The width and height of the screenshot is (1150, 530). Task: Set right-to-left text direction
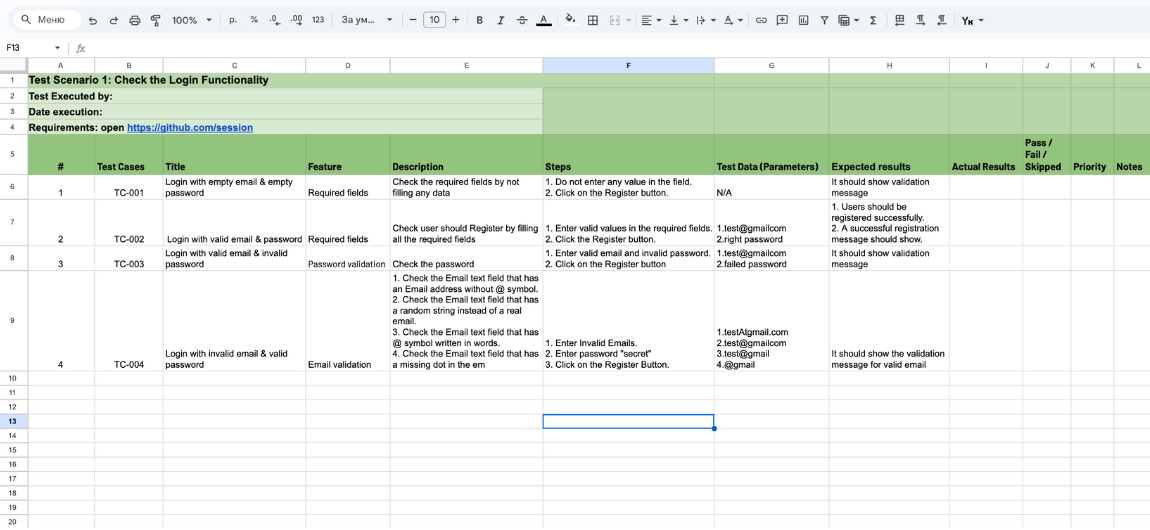(941, 21)
